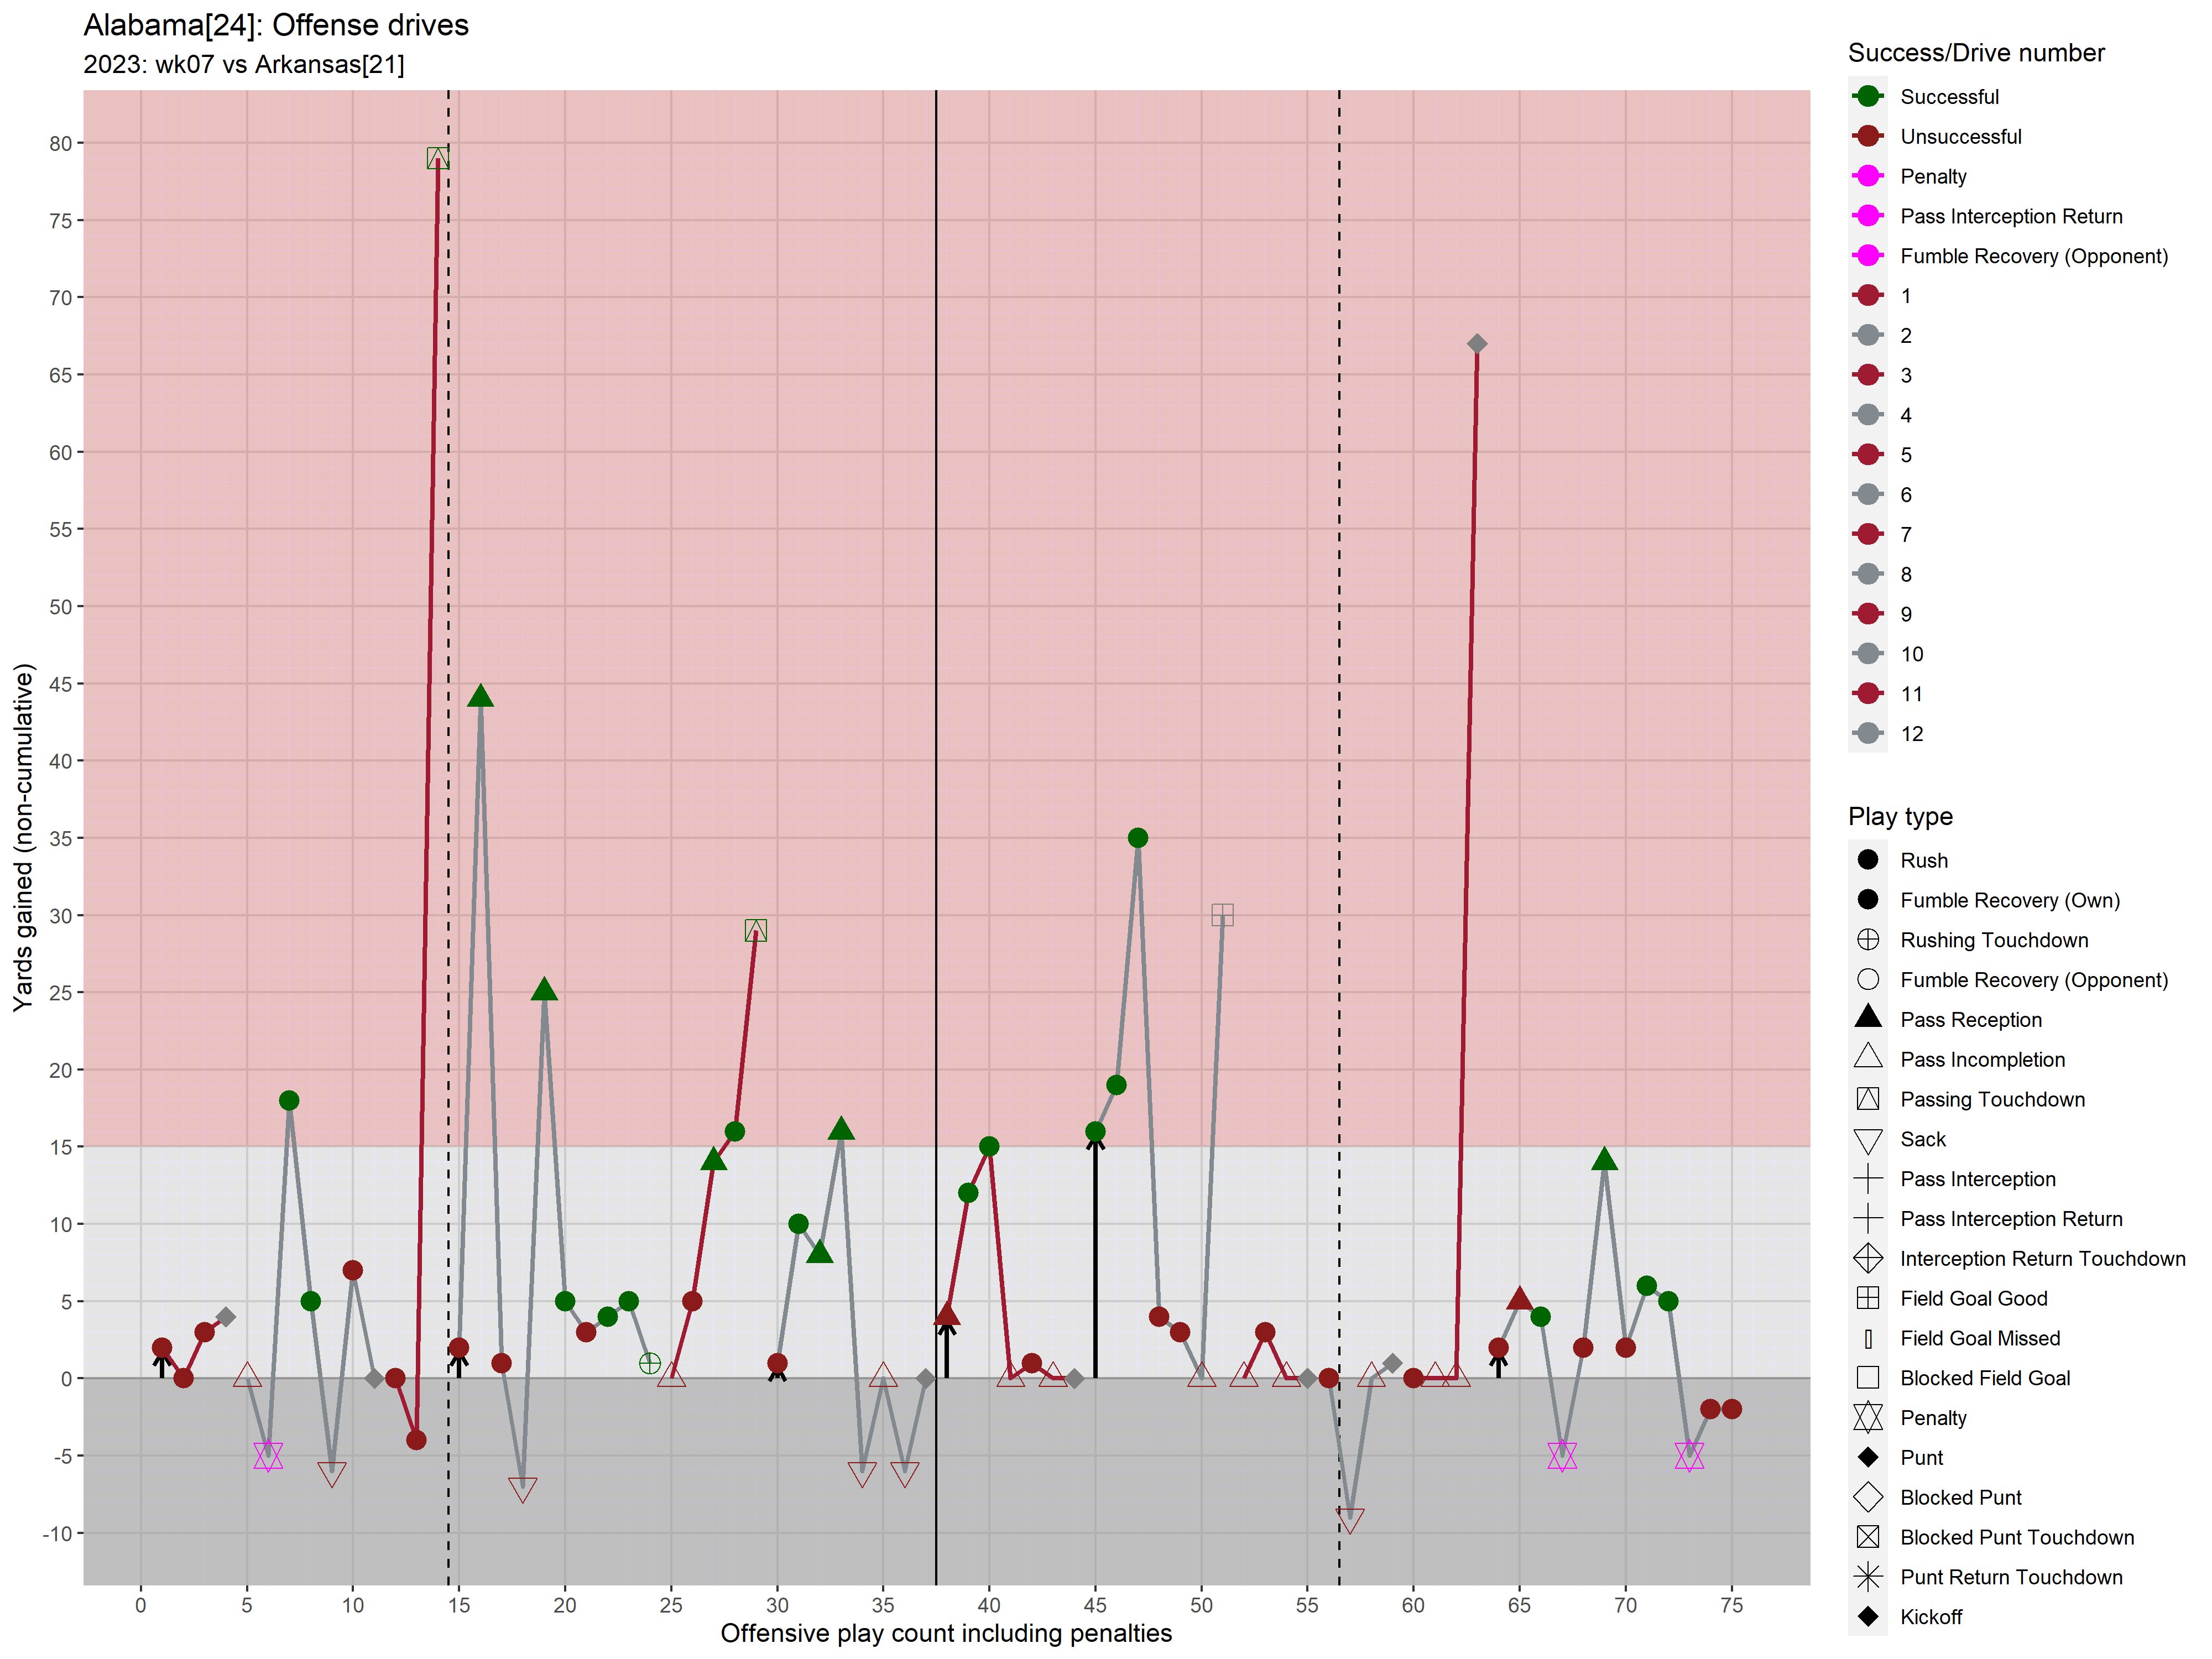Screen dimensions: 2212x1659
Task: Click the 'Blocked Punt Touchdown' legend label
Action: tap(2017, 1538)
